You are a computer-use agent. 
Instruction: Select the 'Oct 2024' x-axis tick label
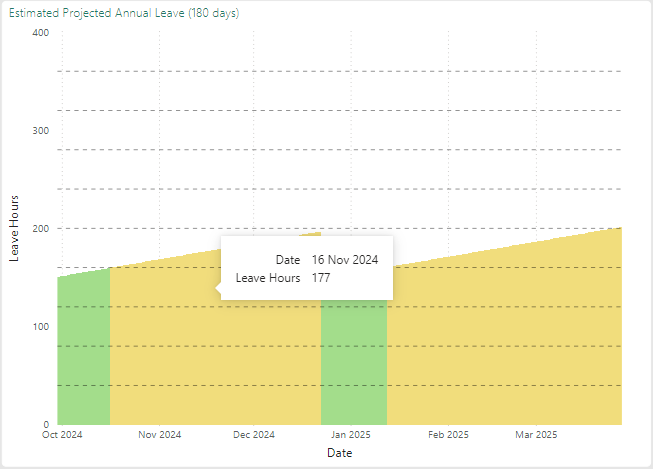pyautogui.click(x=62, y=436)
